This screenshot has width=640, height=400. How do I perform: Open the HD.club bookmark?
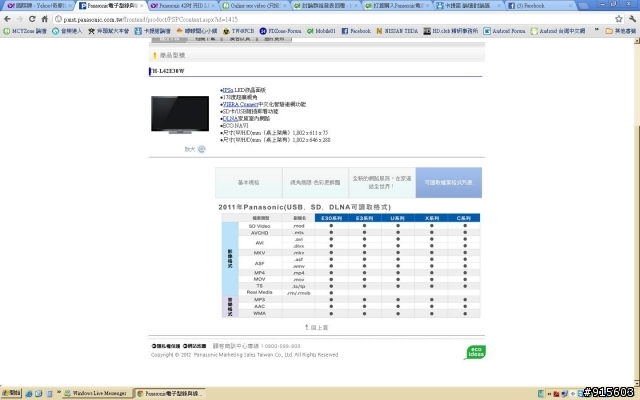pyautogui.click(x=451, y=31)
